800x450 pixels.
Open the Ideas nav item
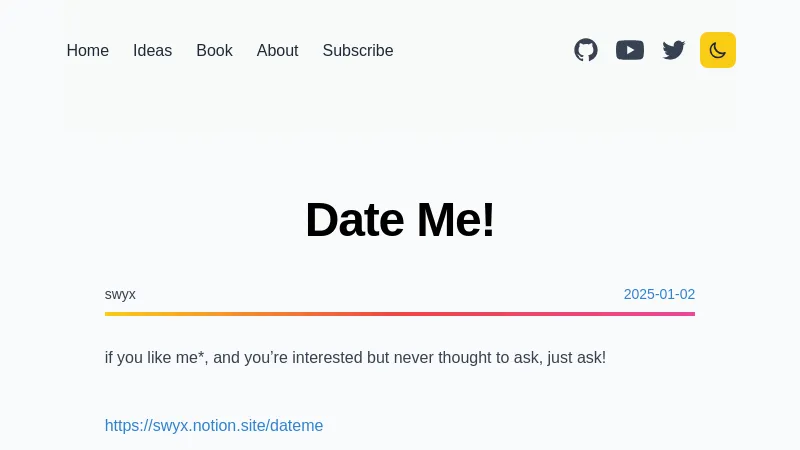tap(153, 51)
